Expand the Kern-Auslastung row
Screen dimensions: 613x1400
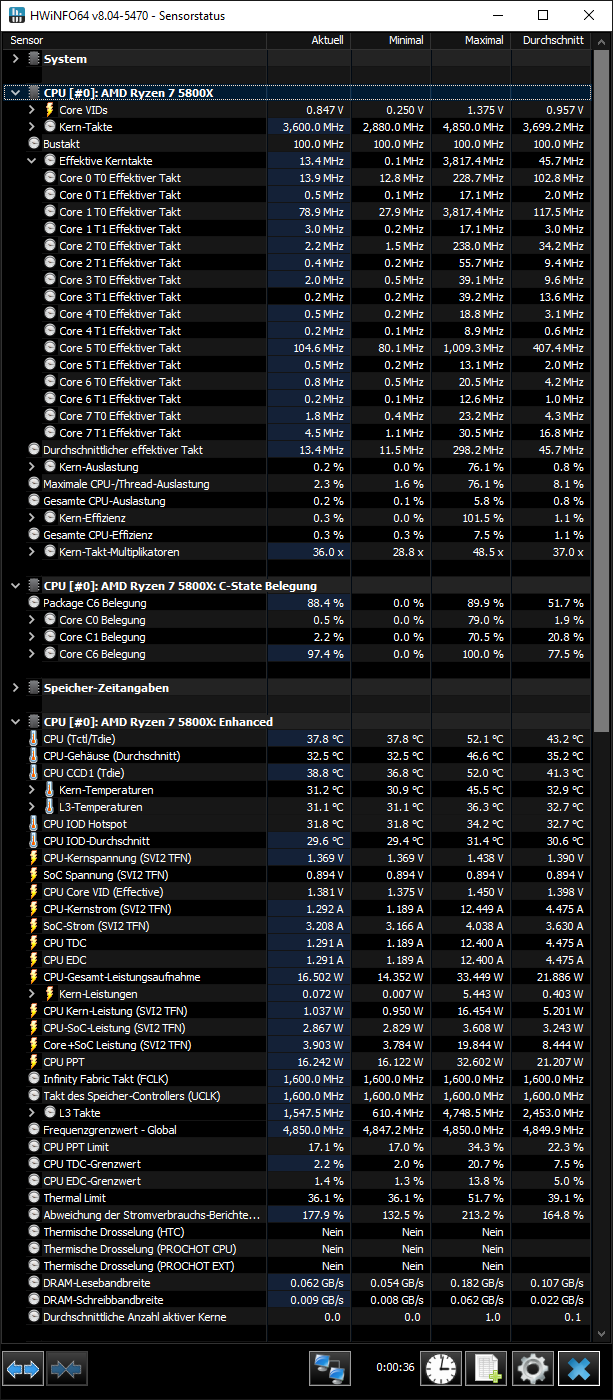pos(32,467)
